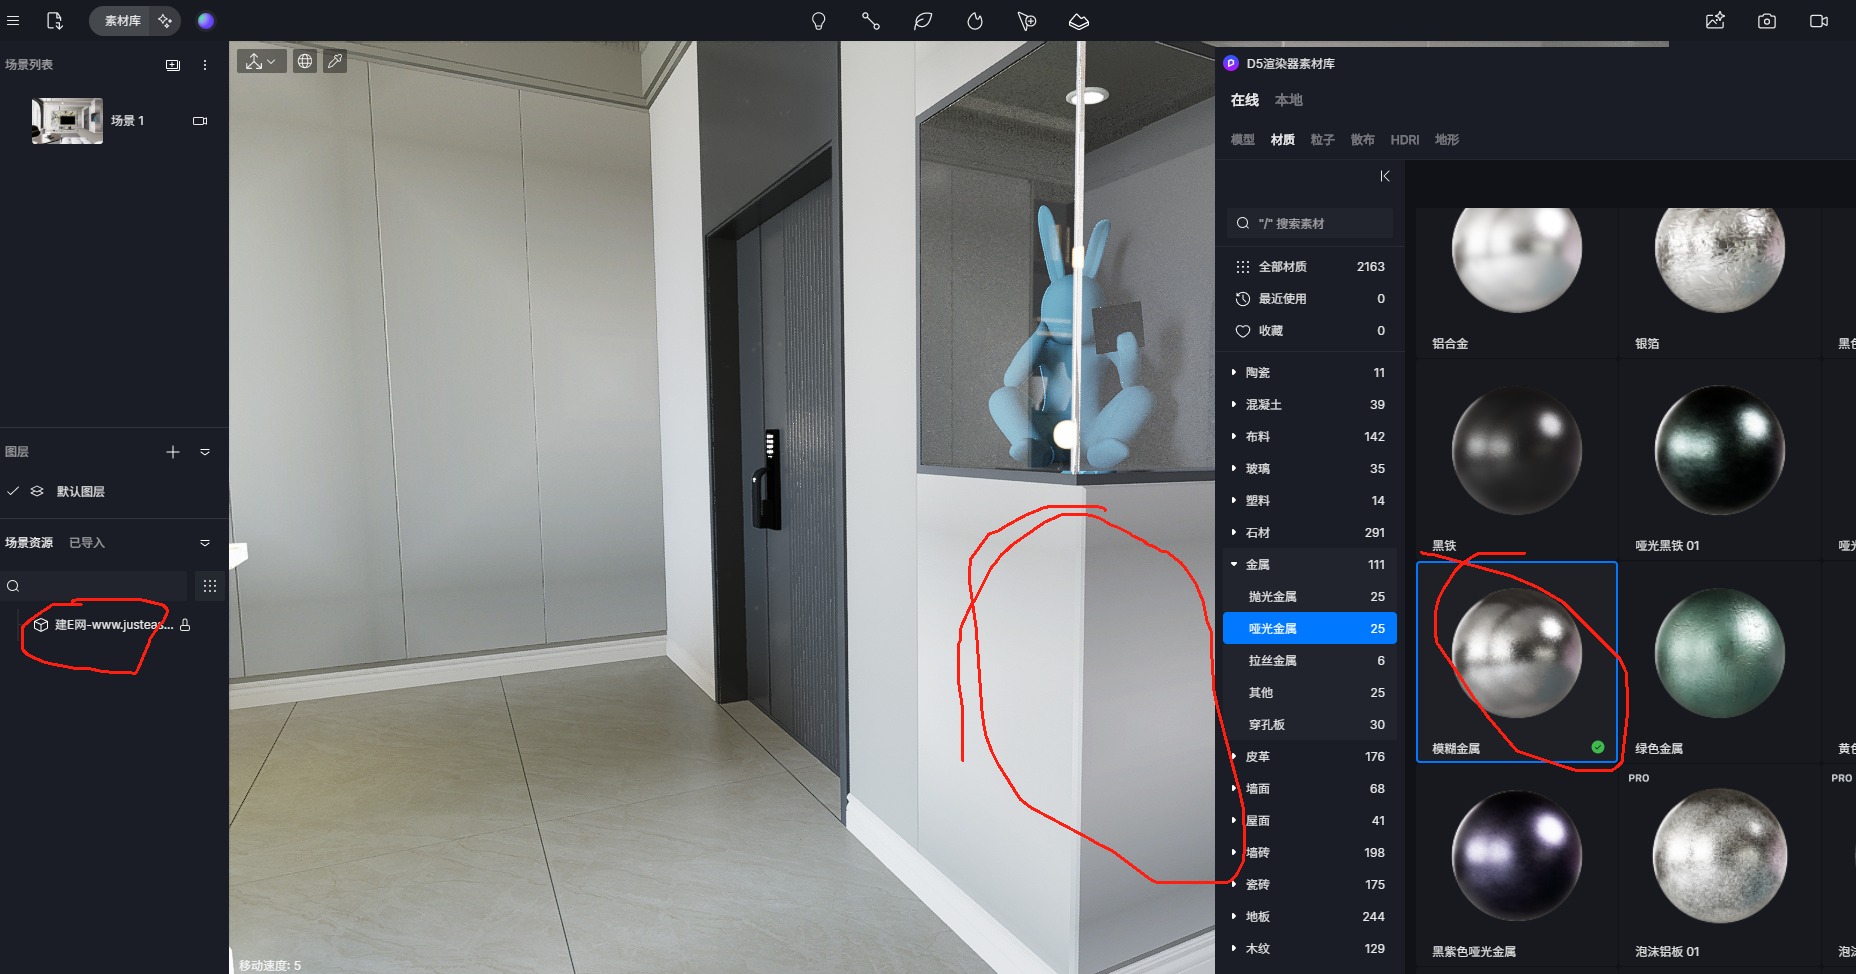Open the vegetation leaf tool
The width and height of the screenshot is (1856, 974).
[923, 21]
